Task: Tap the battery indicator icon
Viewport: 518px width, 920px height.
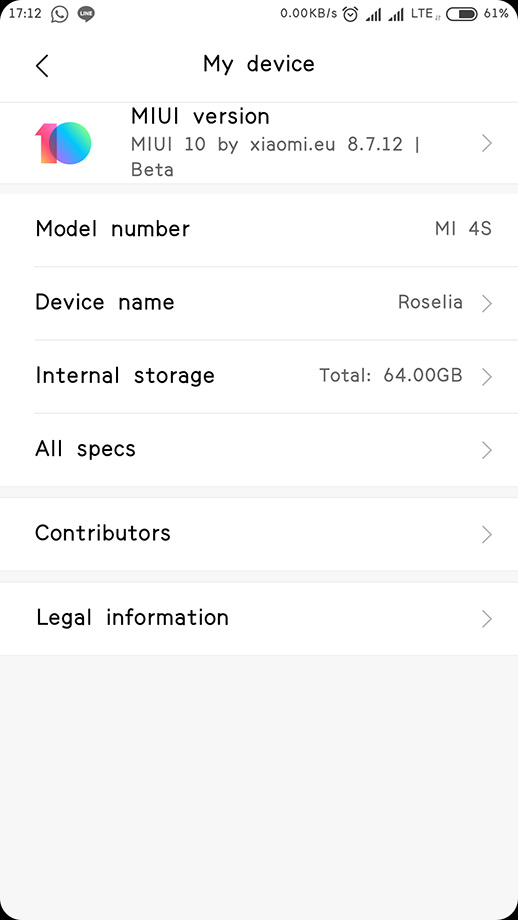Action: [462, 14]
